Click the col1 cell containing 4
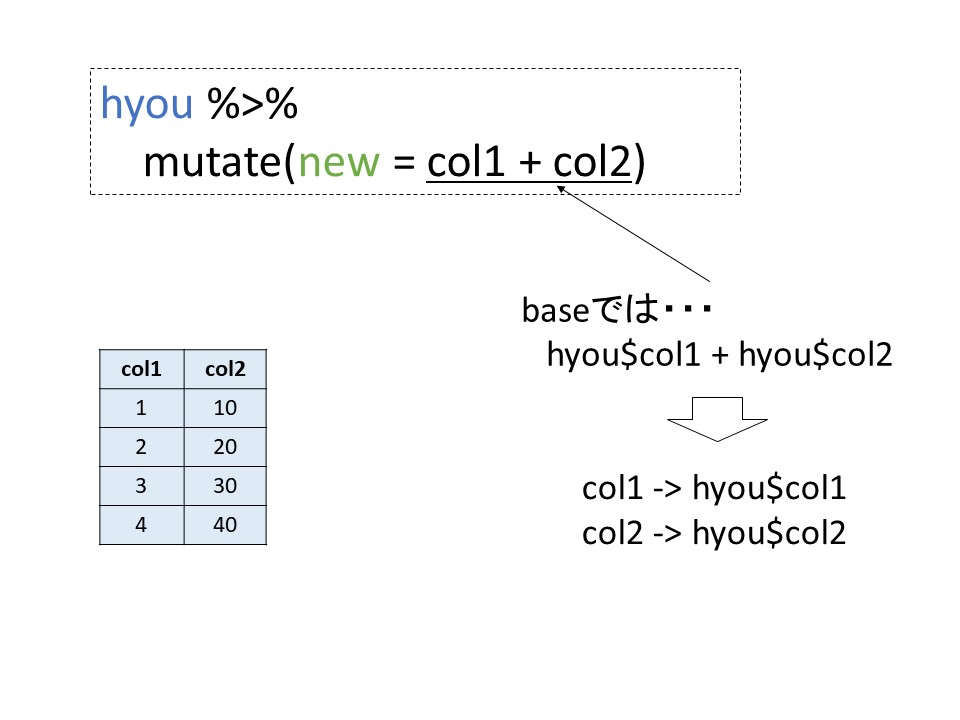This screenshot has width=960, height=720. click(142, 525)
